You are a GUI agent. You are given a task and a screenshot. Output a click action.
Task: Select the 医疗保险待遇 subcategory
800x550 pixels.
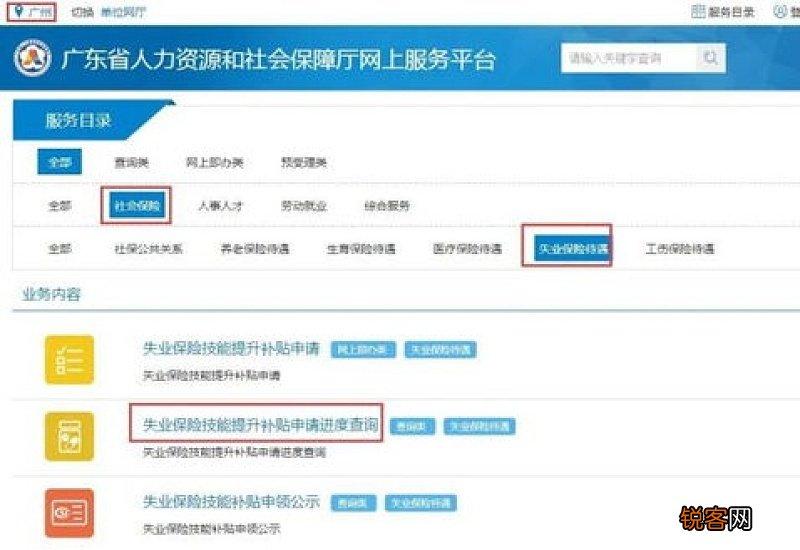[467, 249]
